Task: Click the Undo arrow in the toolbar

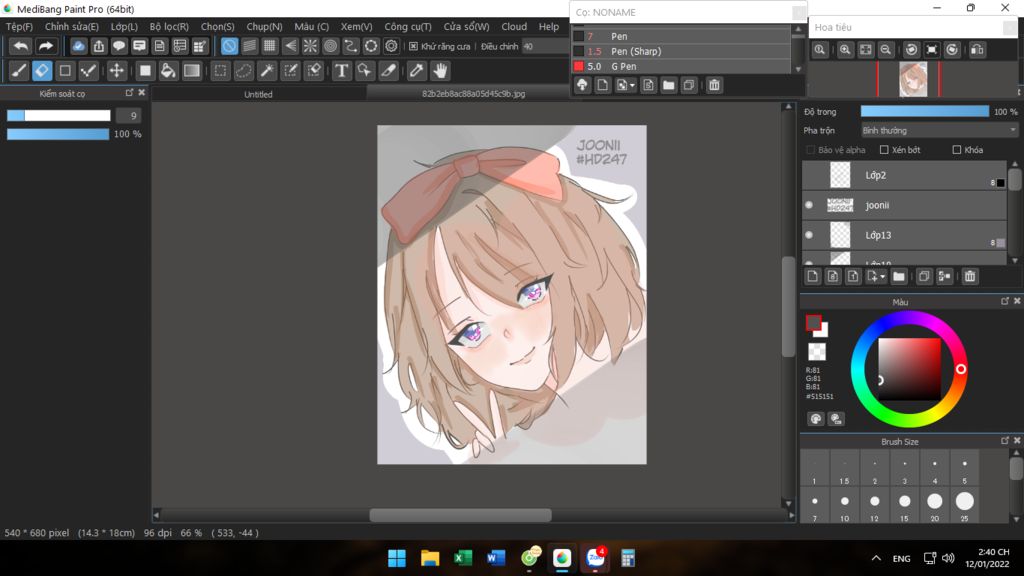Action: pyautogui.click(x=21, y=46)
